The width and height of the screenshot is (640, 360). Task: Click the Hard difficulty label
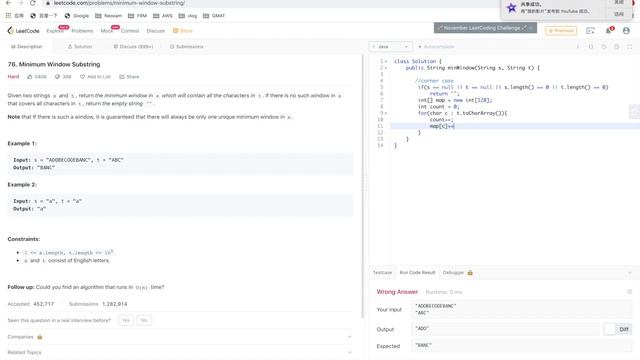click(x=13, y=77)
